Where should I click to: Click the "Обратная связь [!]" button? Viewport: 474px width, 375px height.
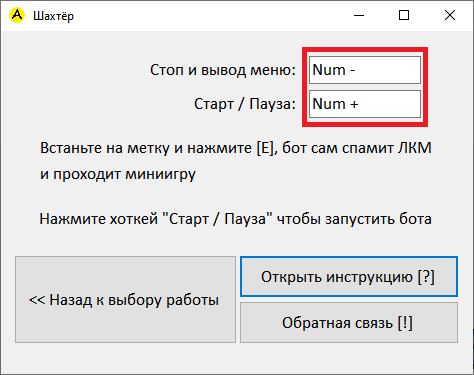pos(349,323)
